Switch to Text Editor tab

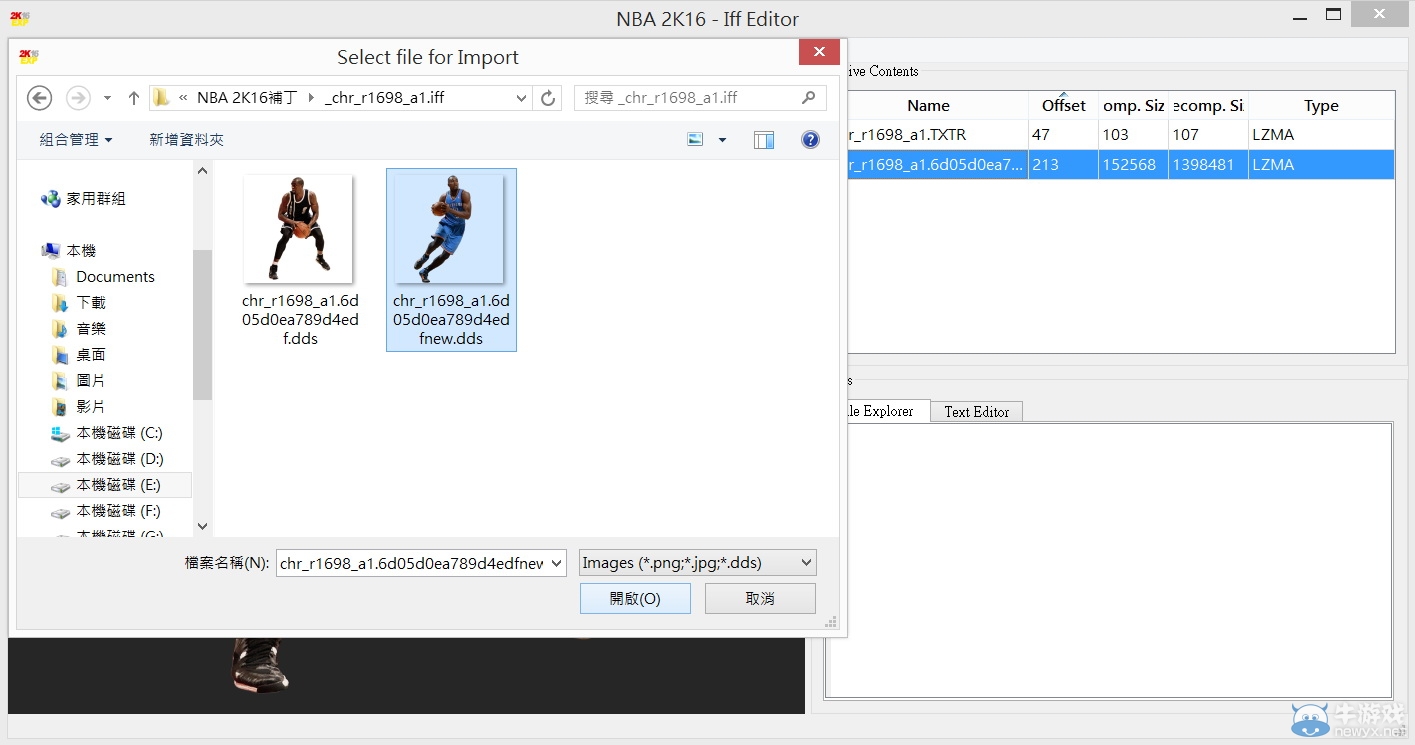pyautogui.click(x=976, y=412)
